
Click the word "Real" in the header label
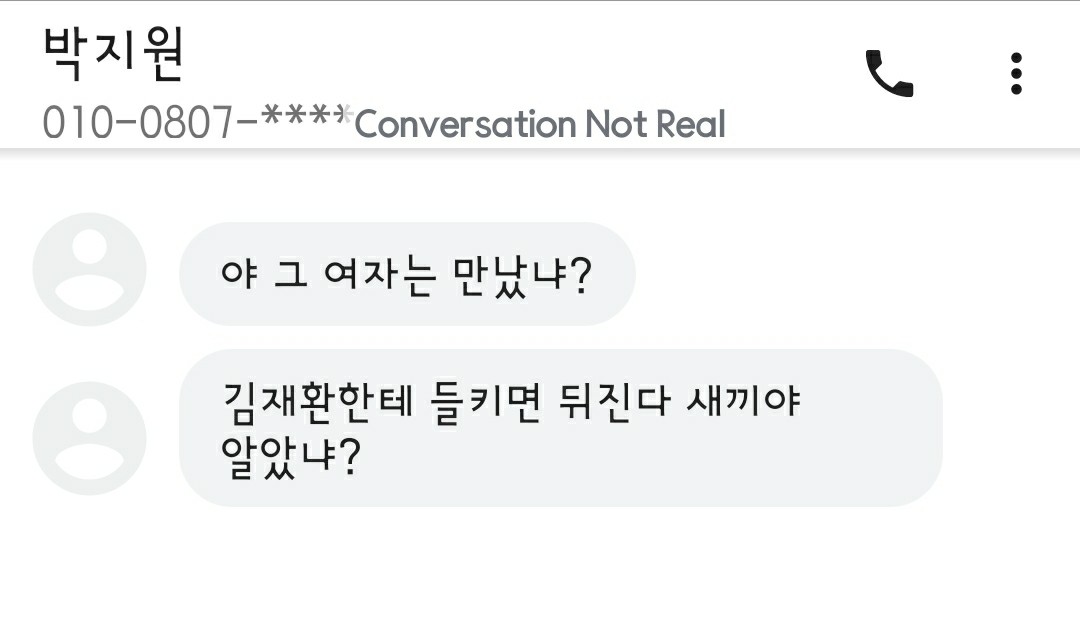690,125
